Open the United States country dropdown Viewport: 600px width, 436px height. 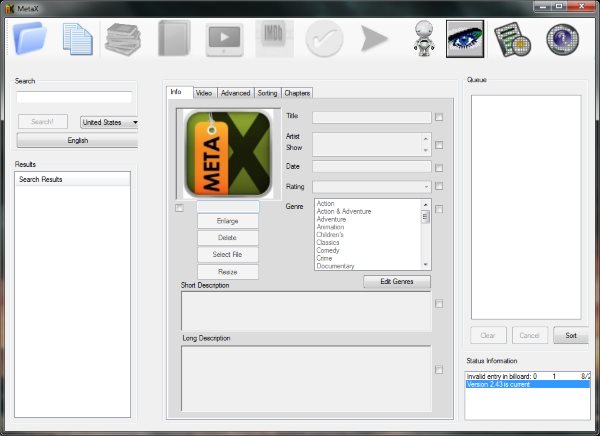[x=109, y=122]
